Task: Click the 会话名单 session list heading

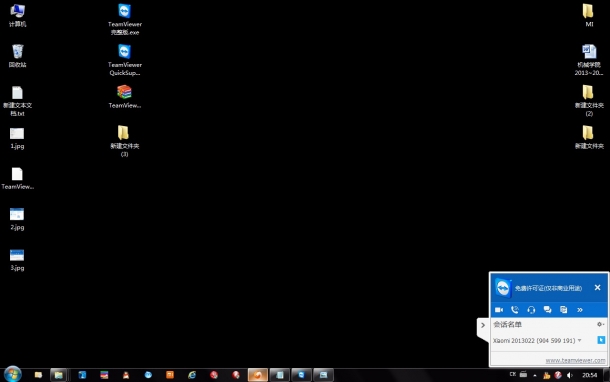Action: tap(507, 324)
